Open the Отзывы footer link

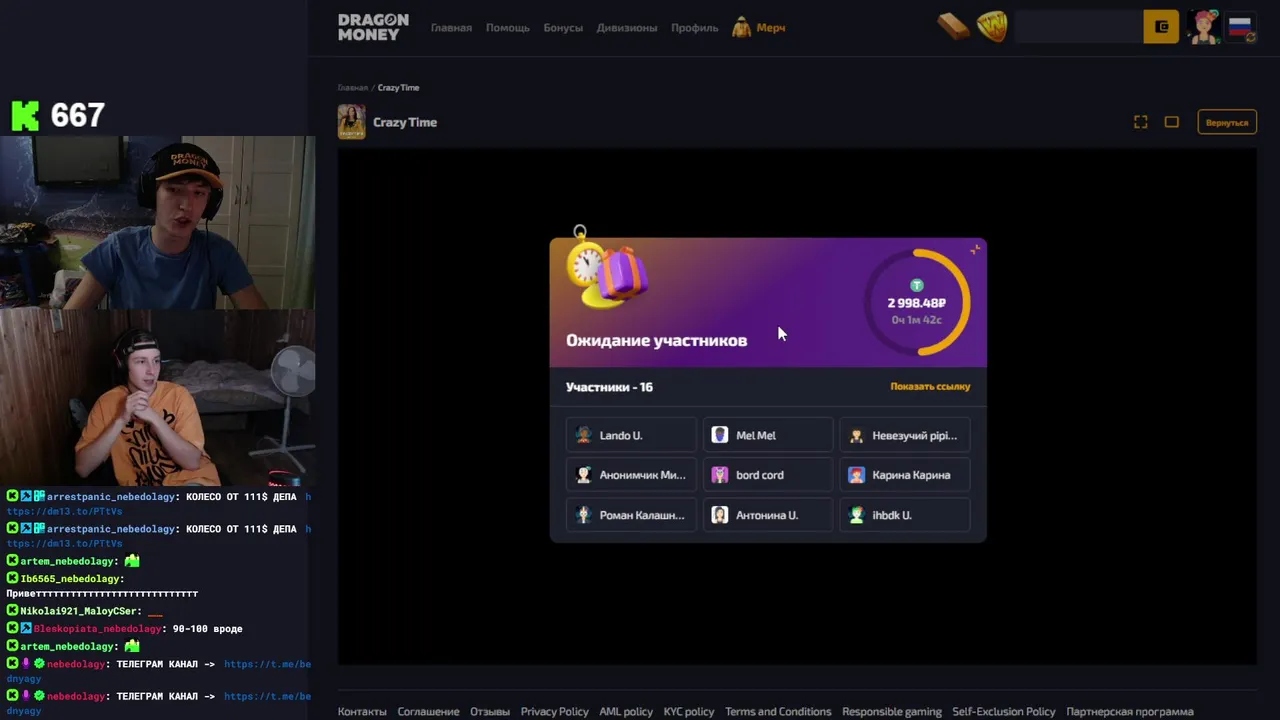tap(490, 712)
